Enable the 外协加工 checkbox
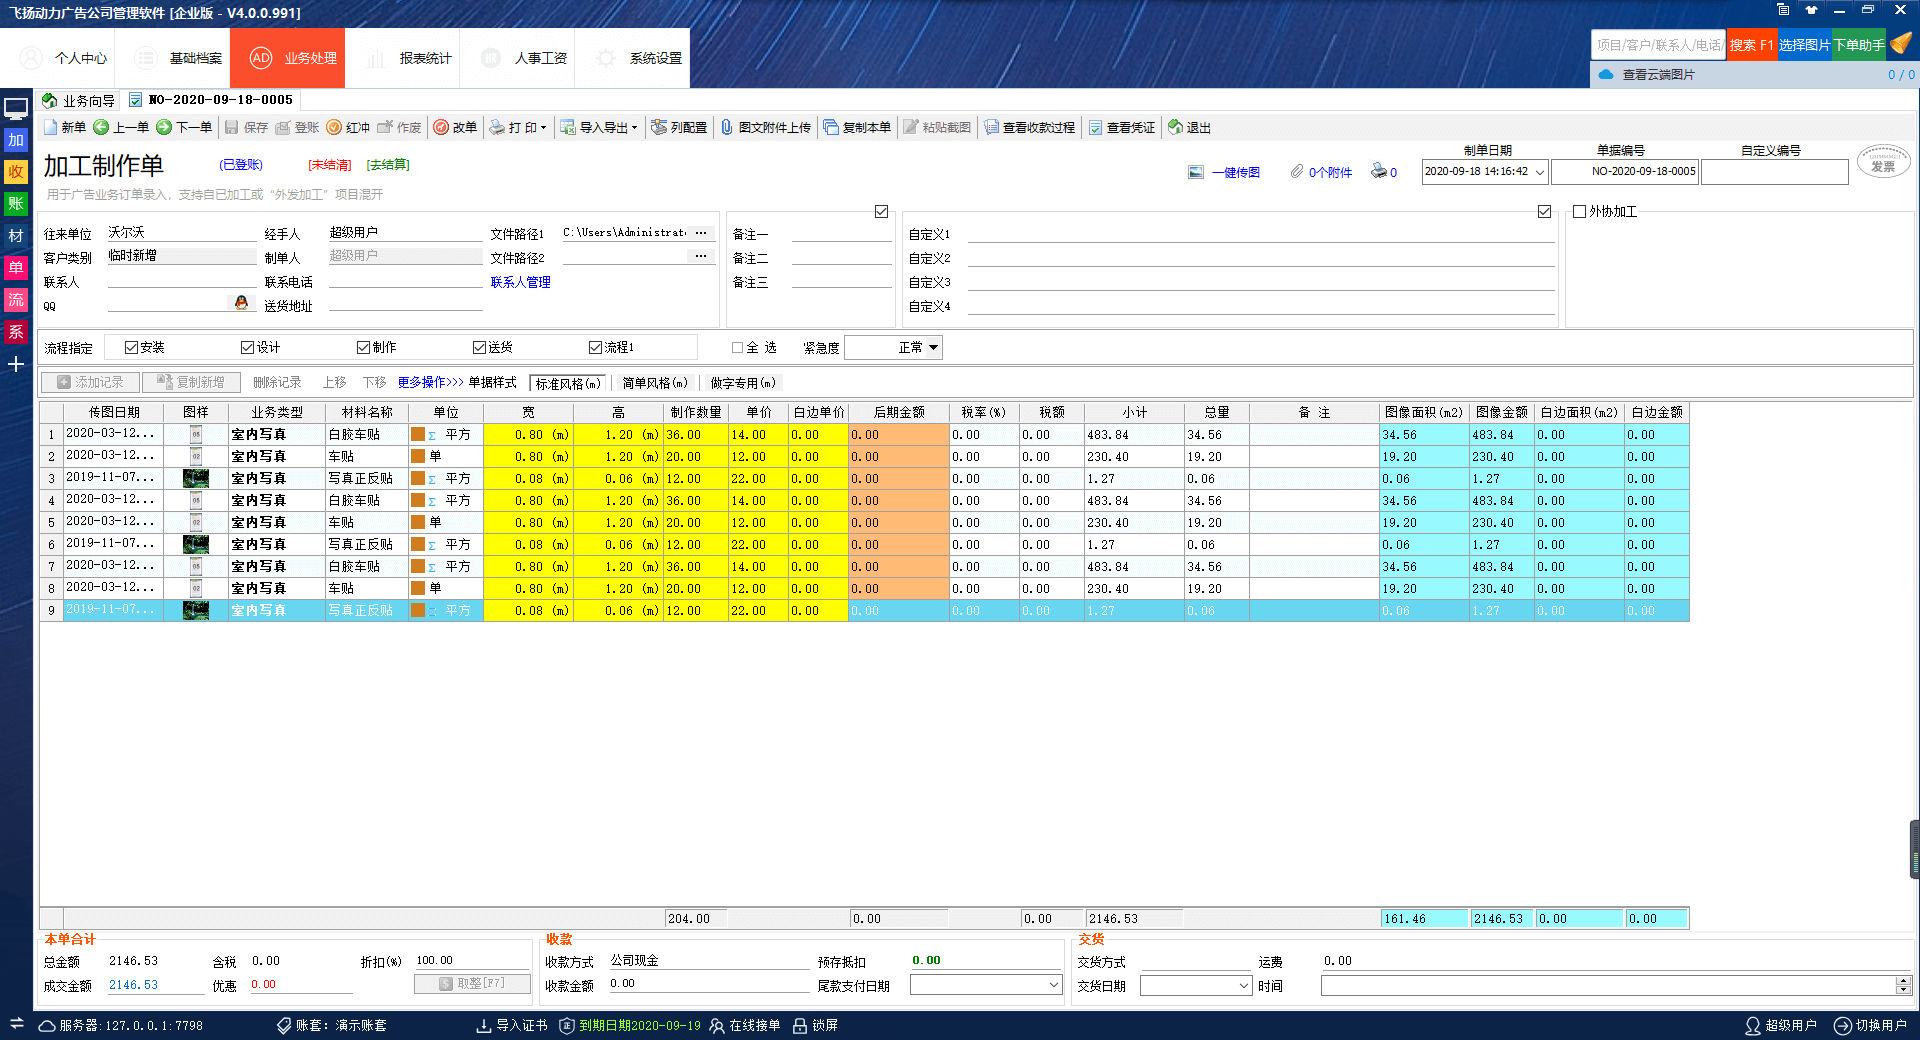Screen dimensions: 1920x1040 pyautogui.click(x=1580, y=212)
